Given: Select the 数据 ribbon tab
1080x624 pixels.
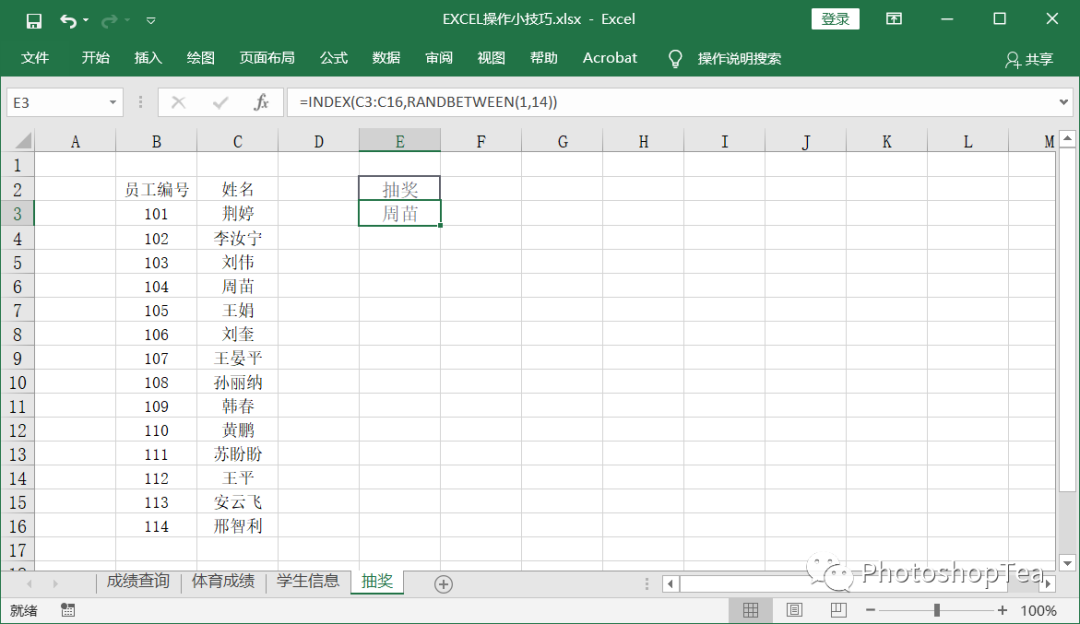Looking at the screenshot, I should click(386, 58).
